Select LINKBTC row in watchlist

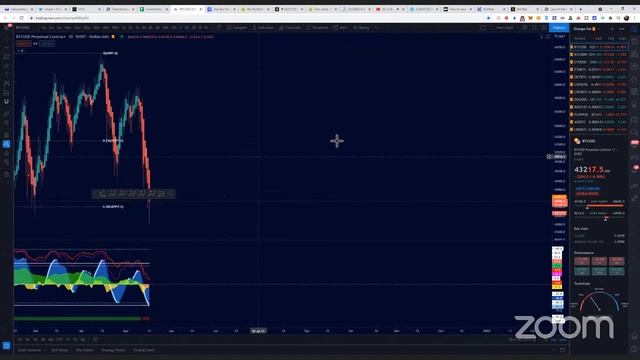(599, 129)
